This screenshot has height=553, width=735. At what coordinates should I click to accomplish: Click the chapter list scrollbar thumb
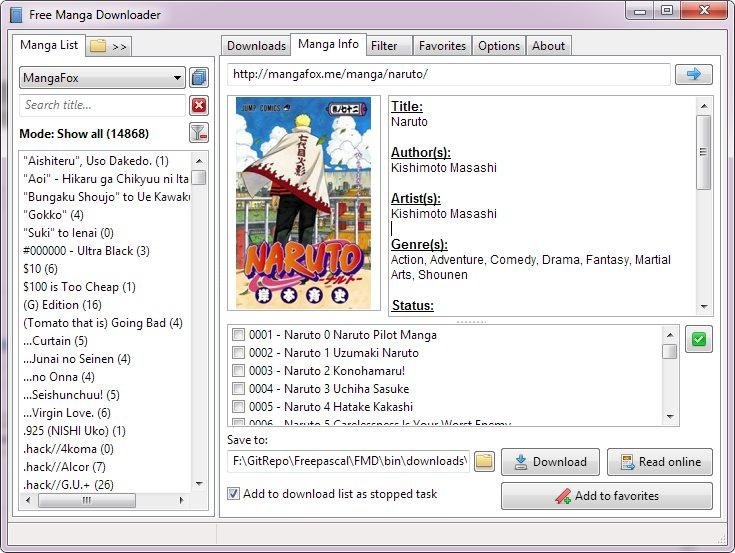click(x=670, y=351)
